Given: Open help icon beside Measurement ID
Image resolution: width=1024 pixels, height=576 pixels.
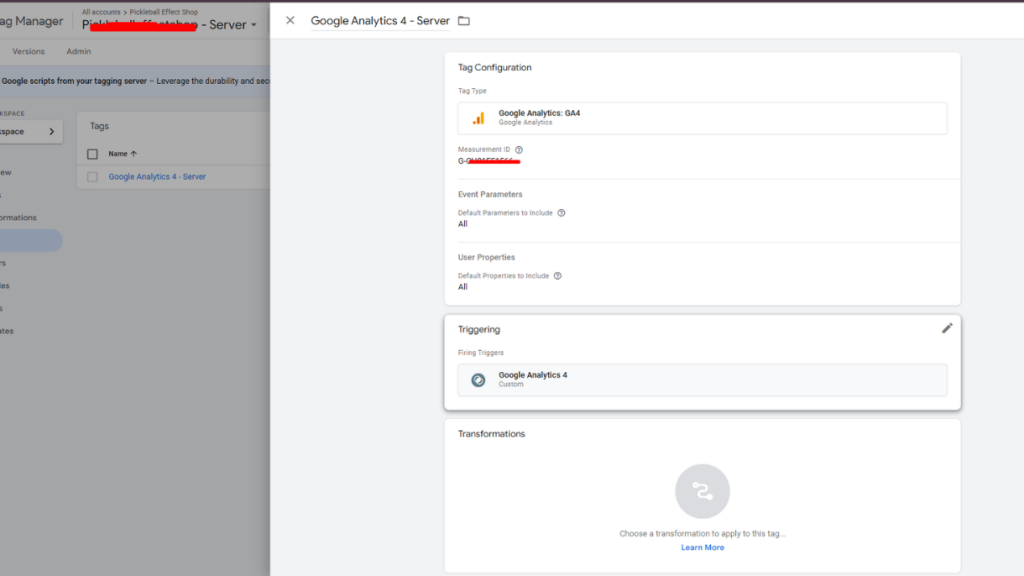Looking at the screenshot, I should click(519, 150).
